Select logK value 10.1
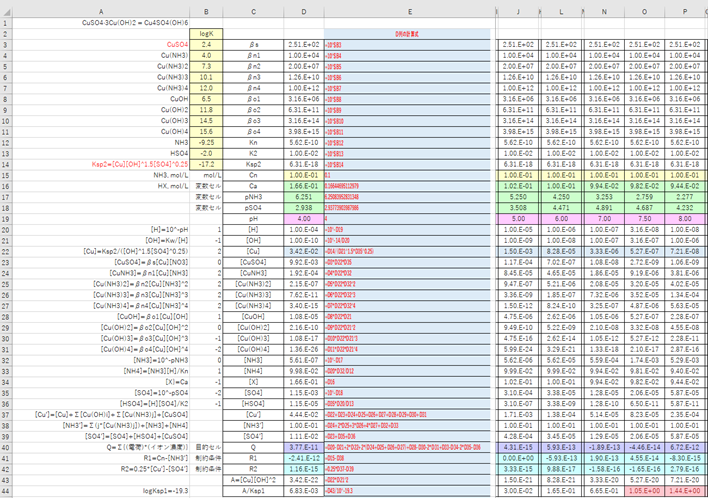Image resolution: width=708 pixels, height=498 pixels. 206,77
